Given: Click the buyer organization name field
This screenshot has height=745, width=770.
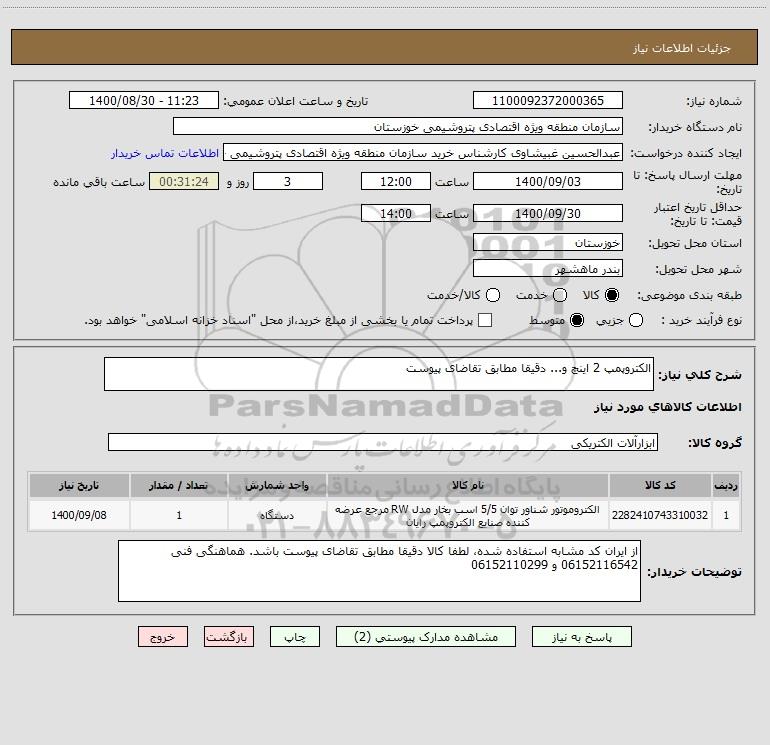Looking at the screenshot, I should point(398,127).
